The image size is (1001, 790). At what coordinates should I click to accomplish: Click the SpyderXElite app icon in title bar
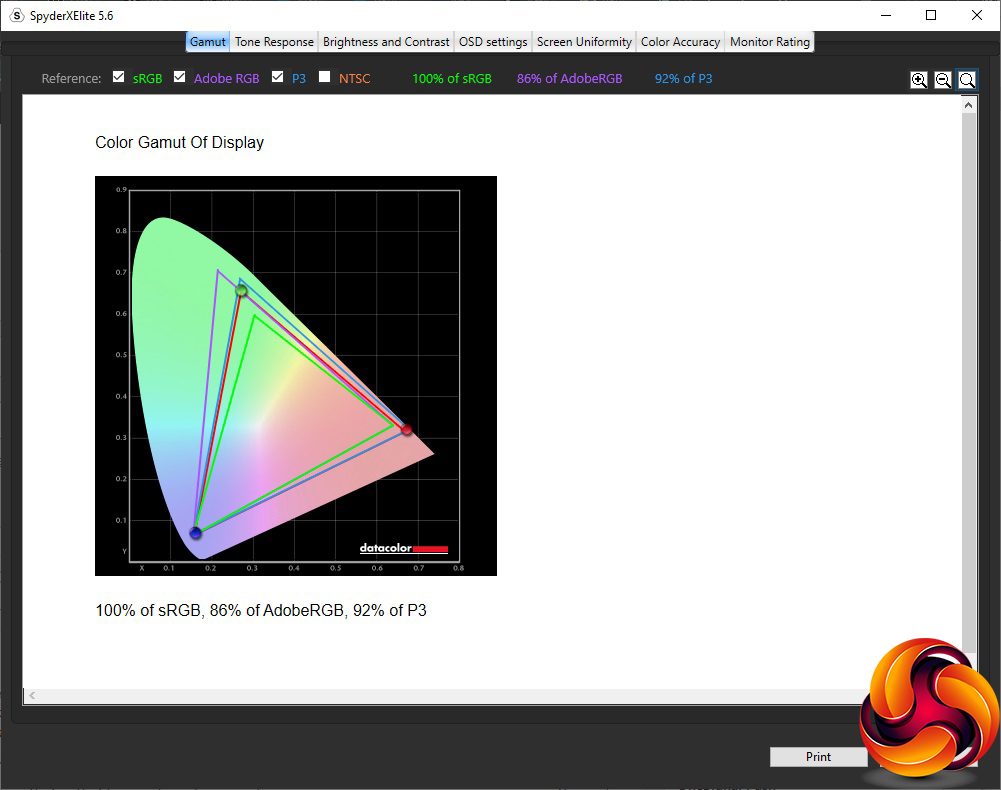pyautogui.click(x=16, y=15)
